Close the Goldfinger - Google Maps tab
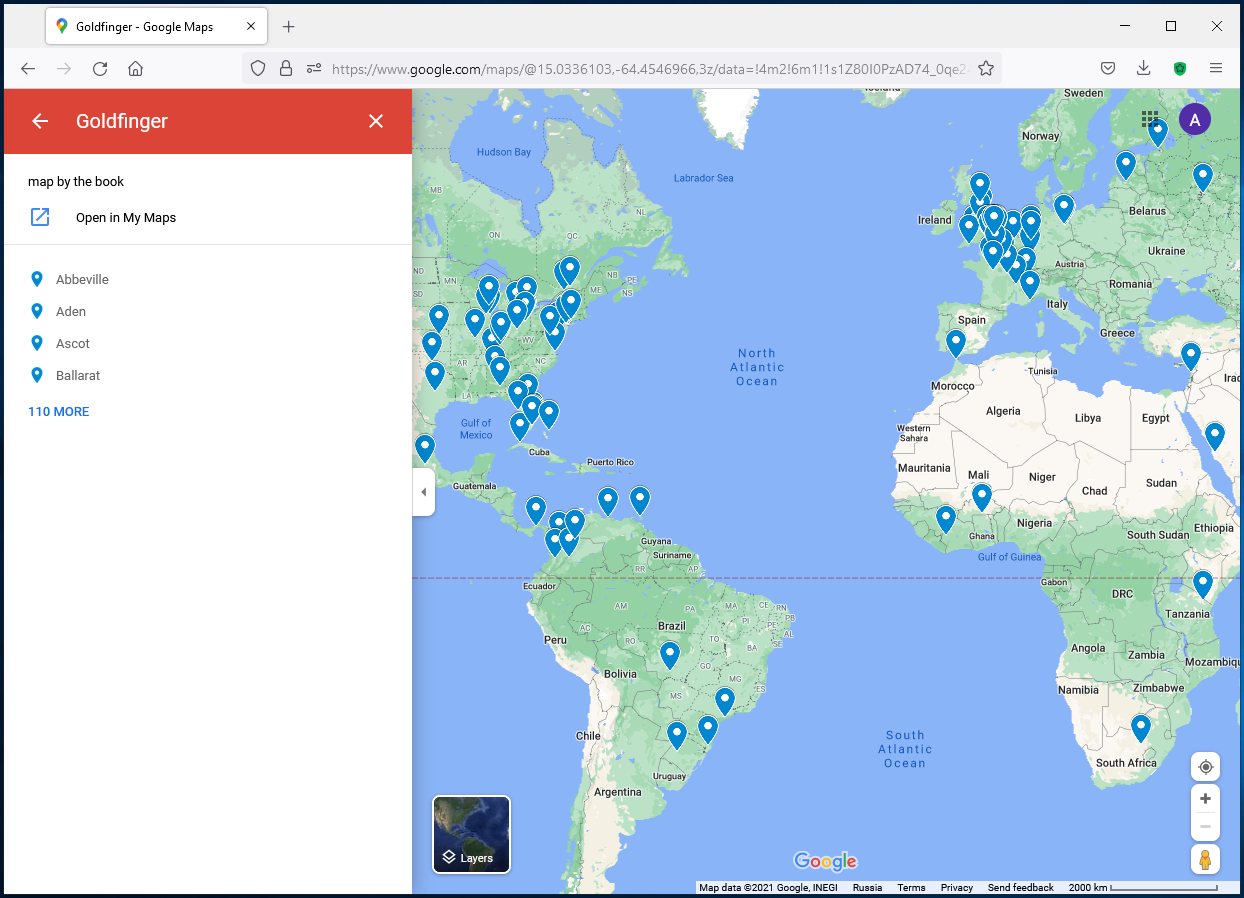 pos(250,27)
